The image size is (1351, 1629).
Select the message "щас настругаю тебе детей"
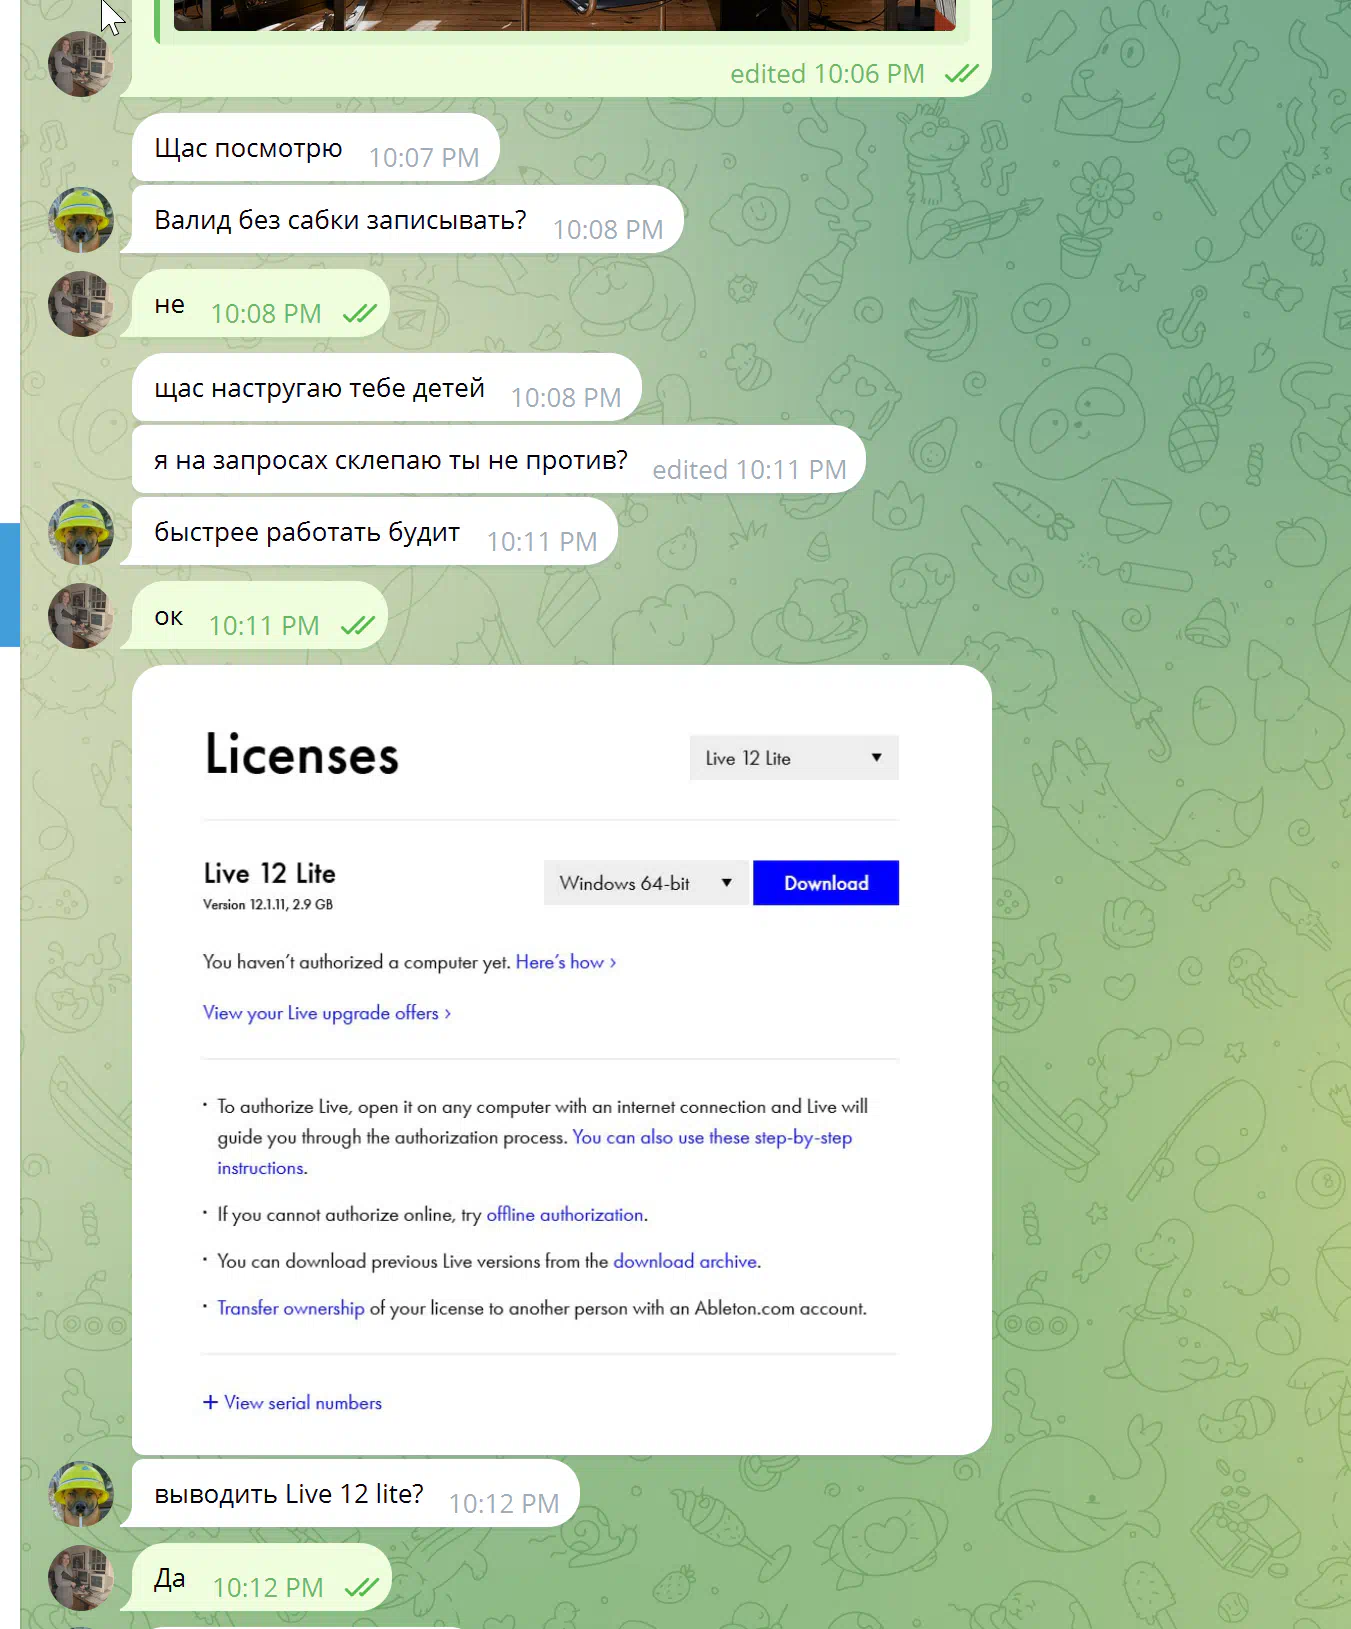[386, 388]
